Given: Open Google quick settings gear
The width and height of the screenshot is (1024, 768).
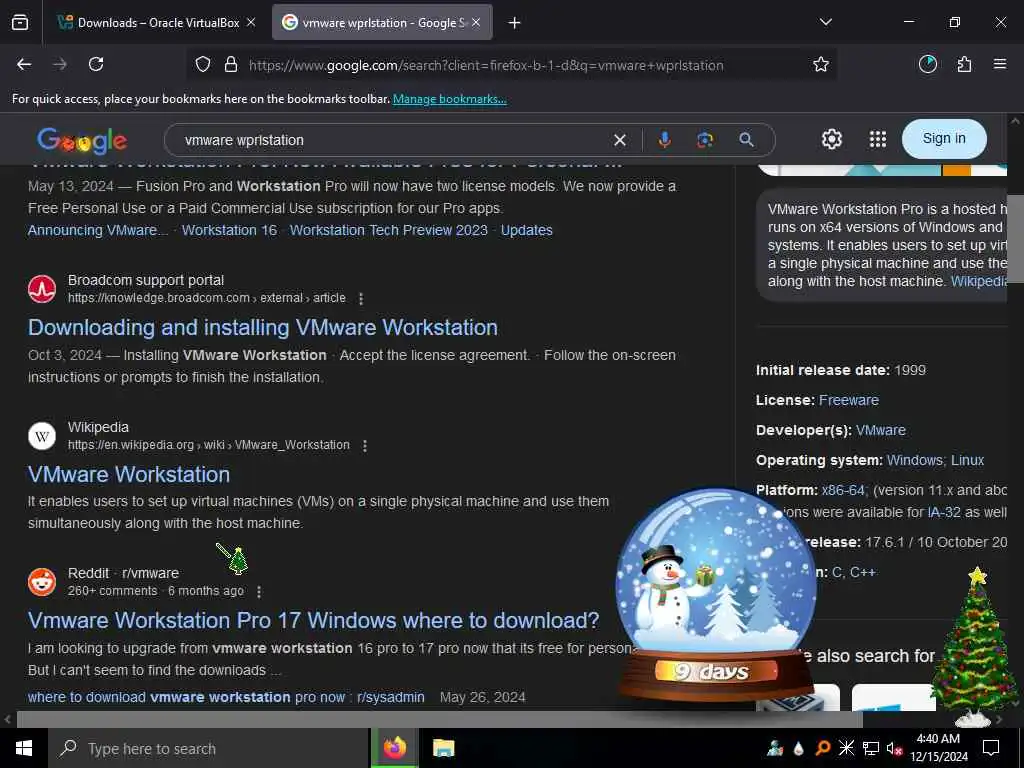Looking at the screenshot, I should pos(831,139).
